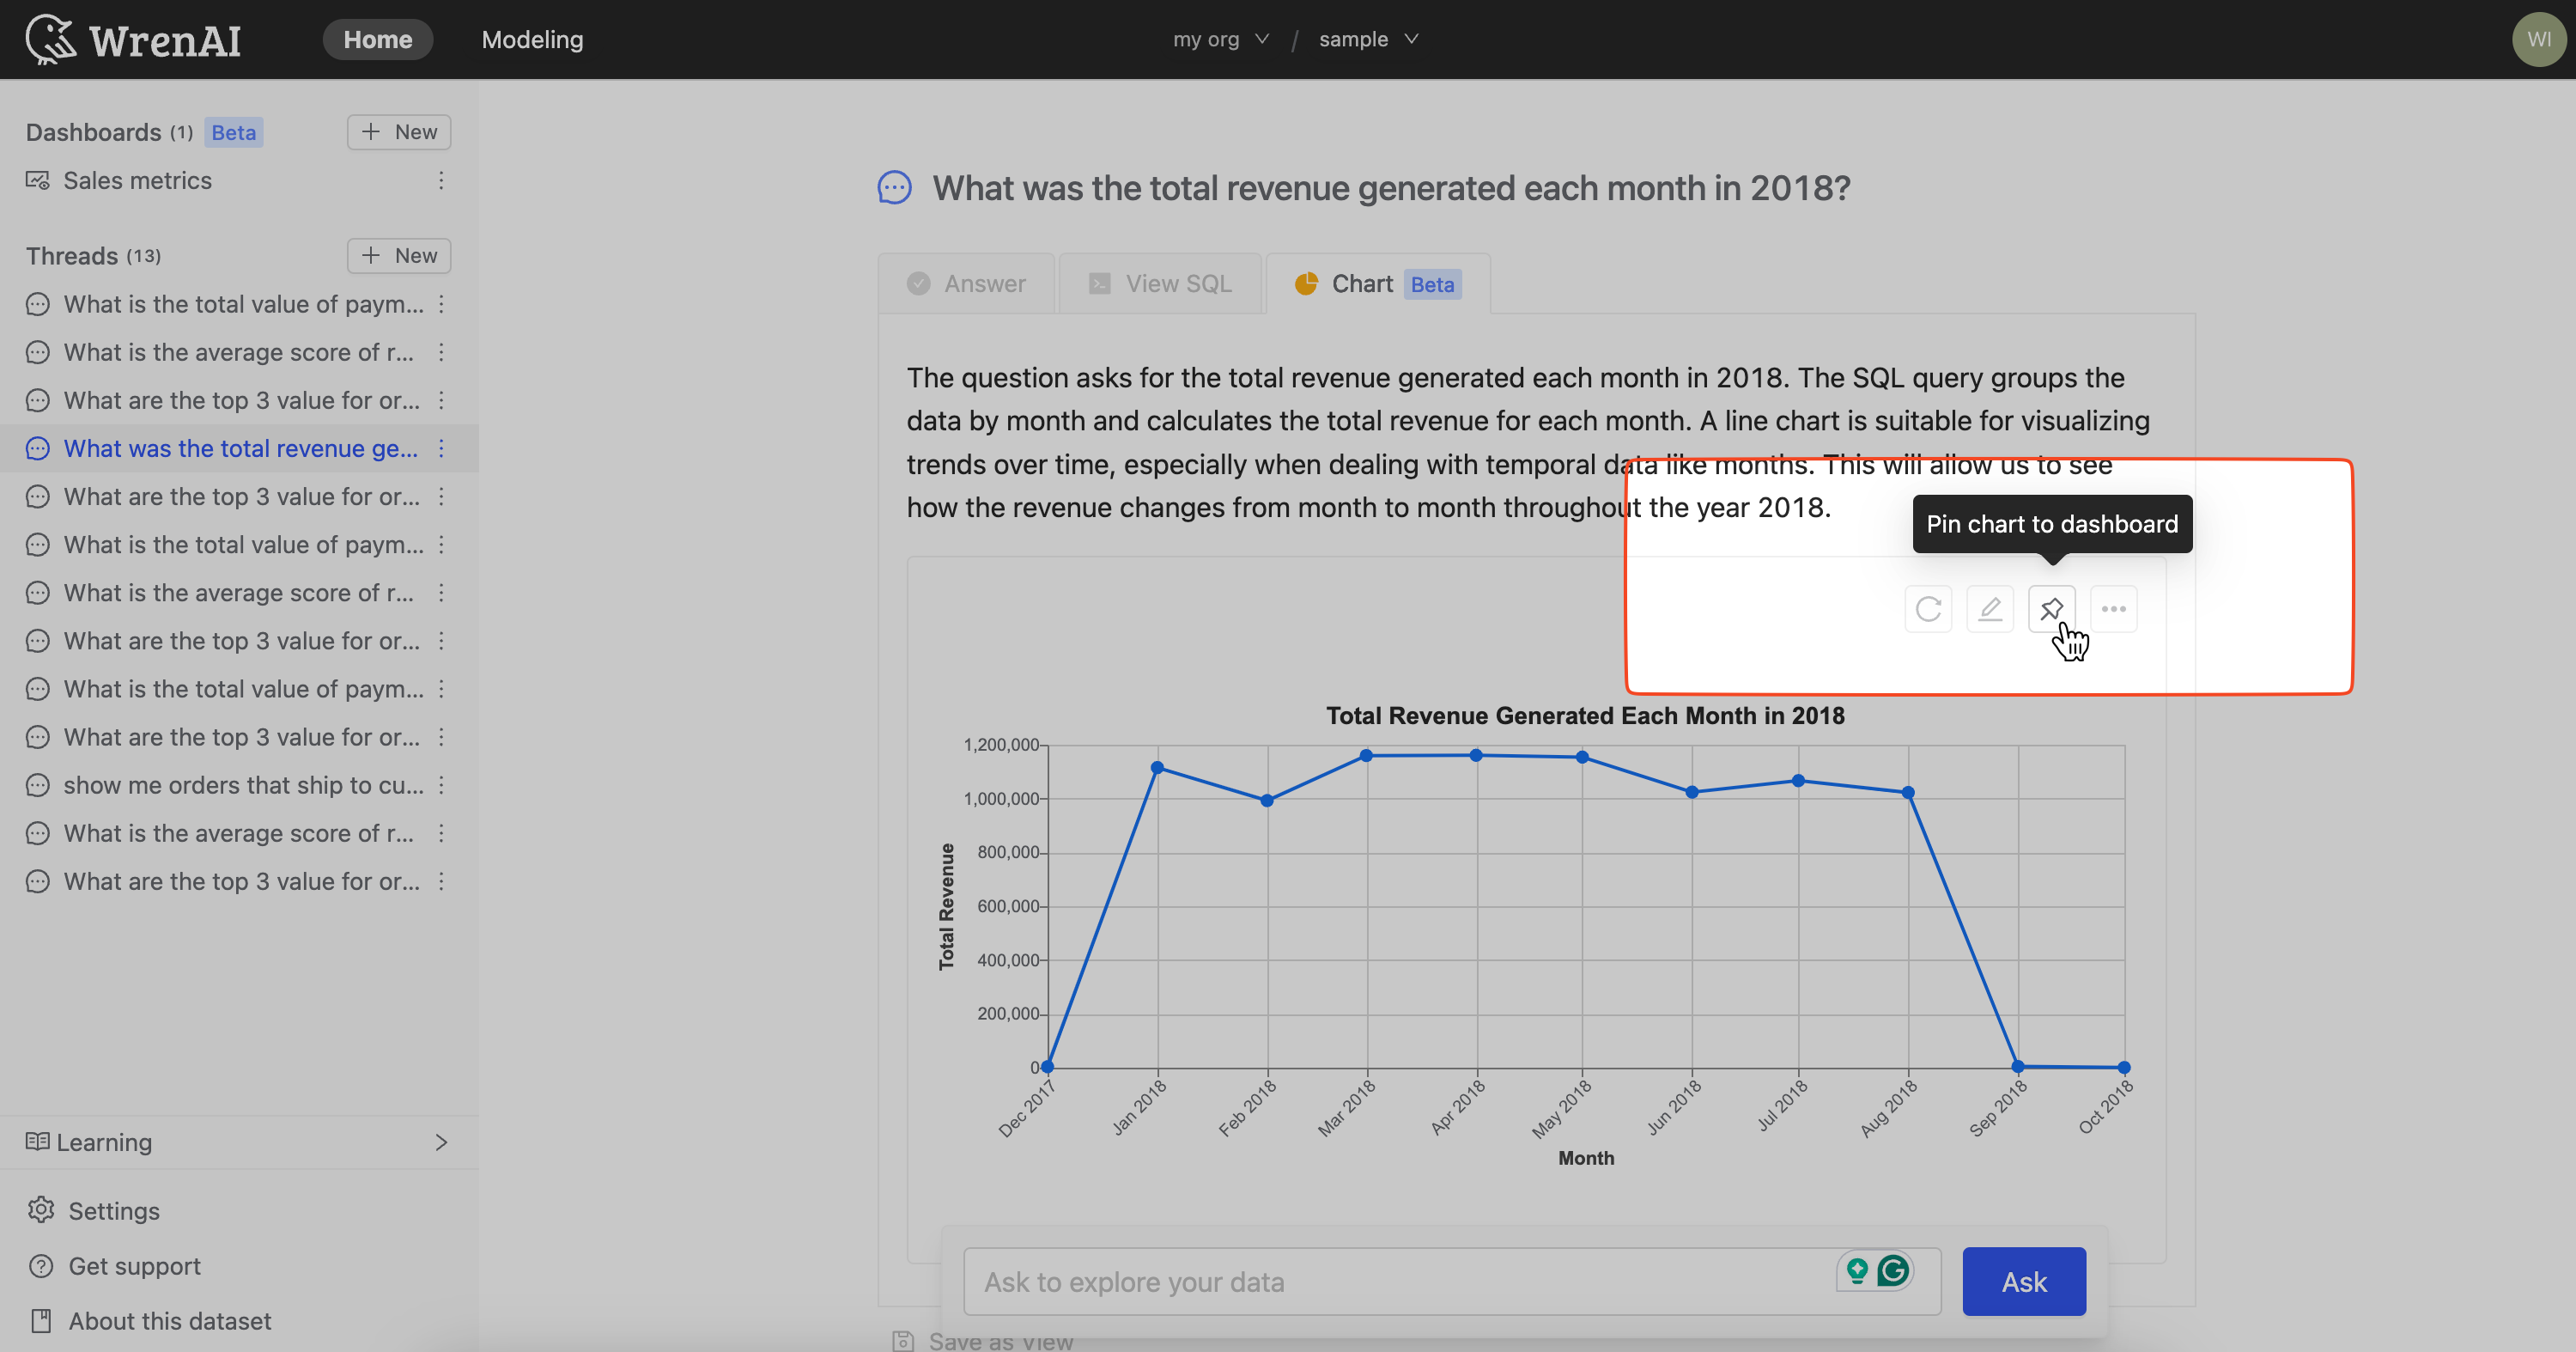This screenshot has height=1352, width=2576.
Task: Toggle the Modeling navigation view
Action: 532,40
